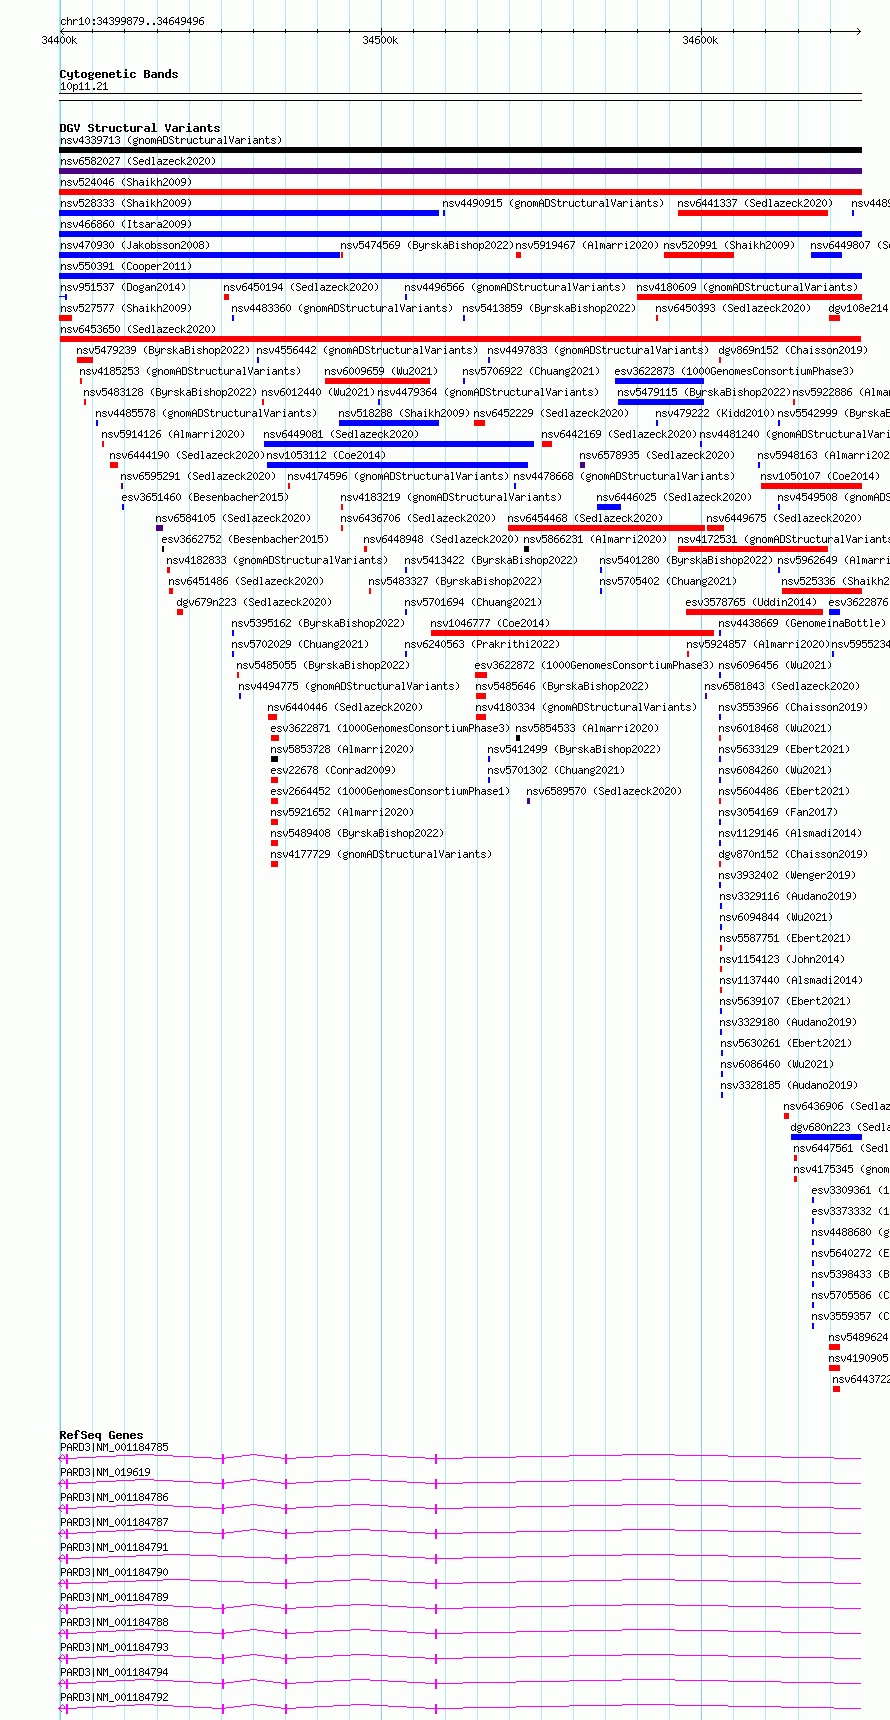Open variant nsv3328185 (Audano2019) label
Image resolution: width=890 pixels, height=1720 pixels.
pyautogui.click(x=789, y=1085)
